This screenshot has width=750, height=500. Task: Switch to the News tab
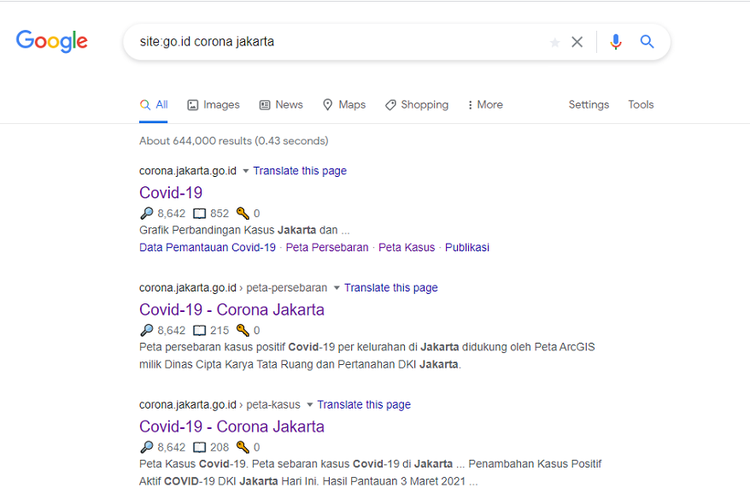coord(281,105)
